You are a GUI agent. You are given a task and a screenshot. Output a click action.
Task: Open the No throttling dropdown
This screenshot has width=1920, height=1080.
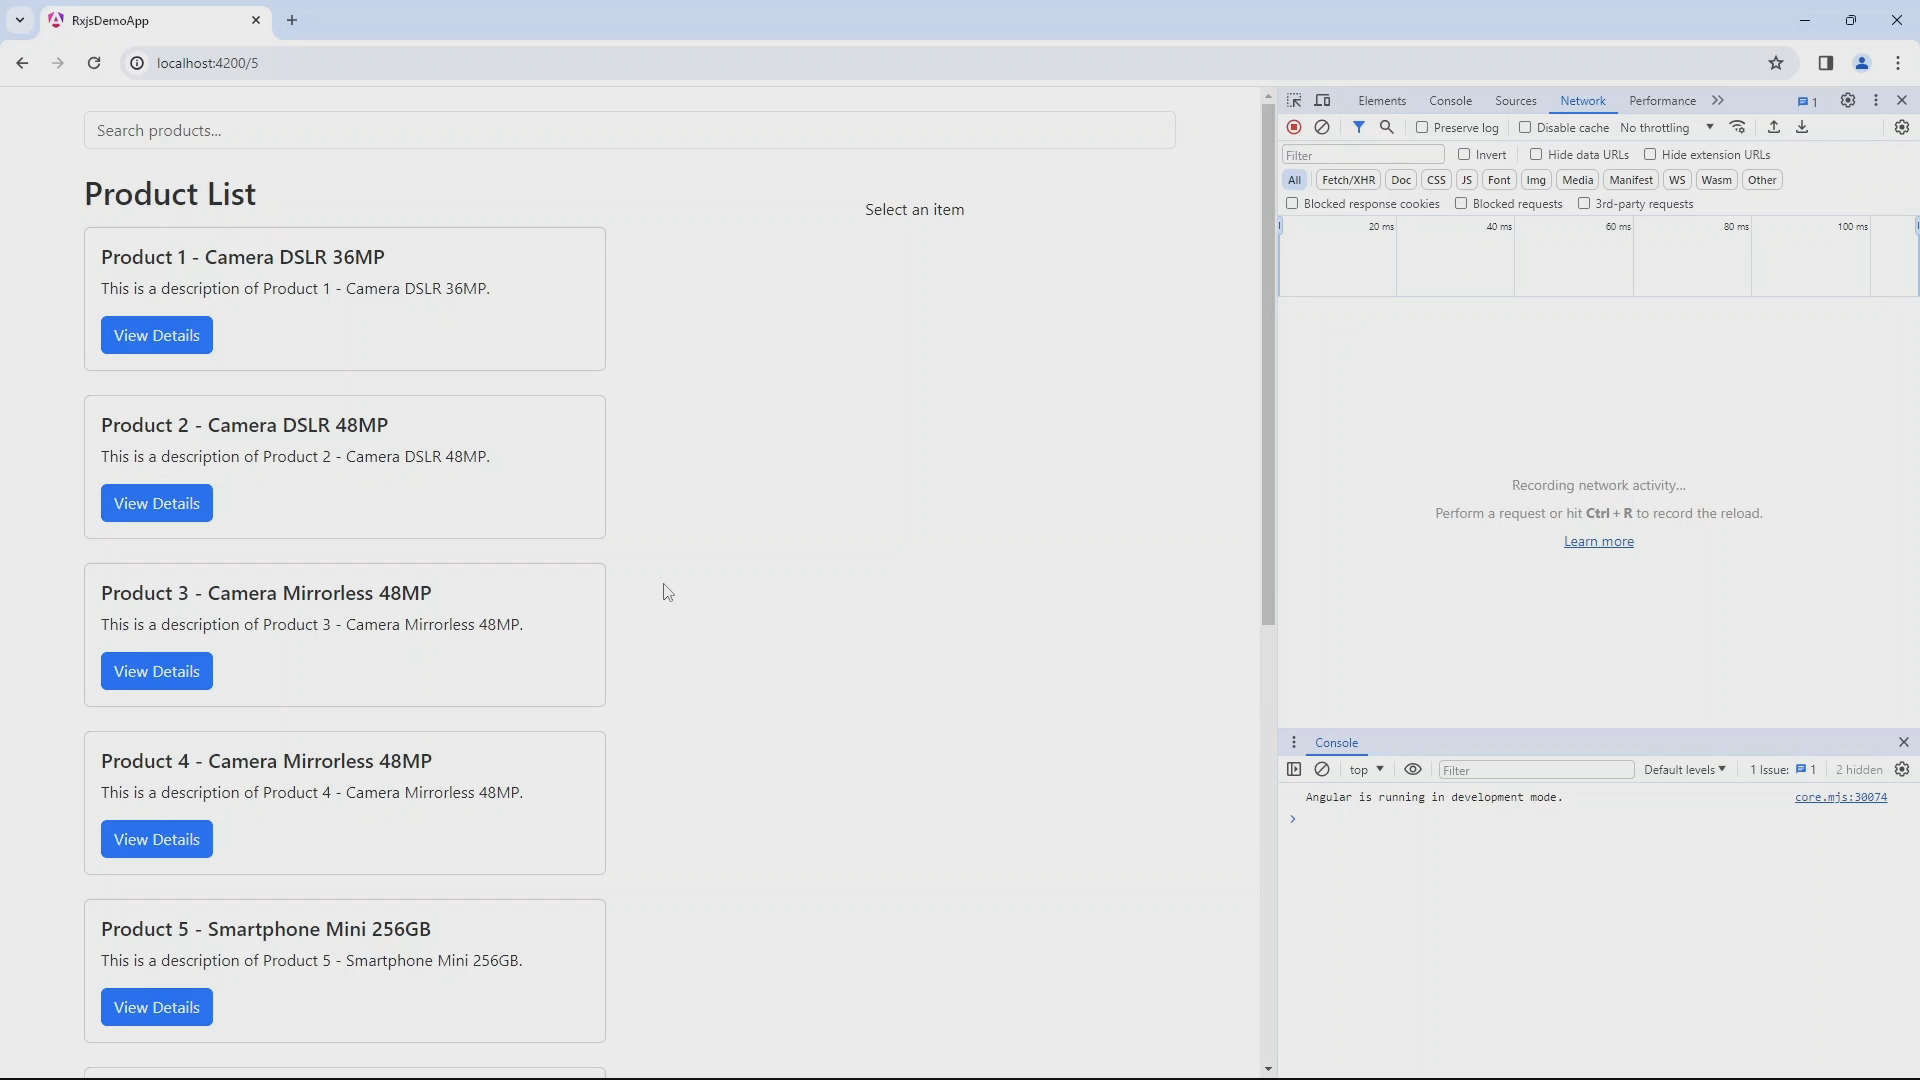click(x=1666, y=128)
